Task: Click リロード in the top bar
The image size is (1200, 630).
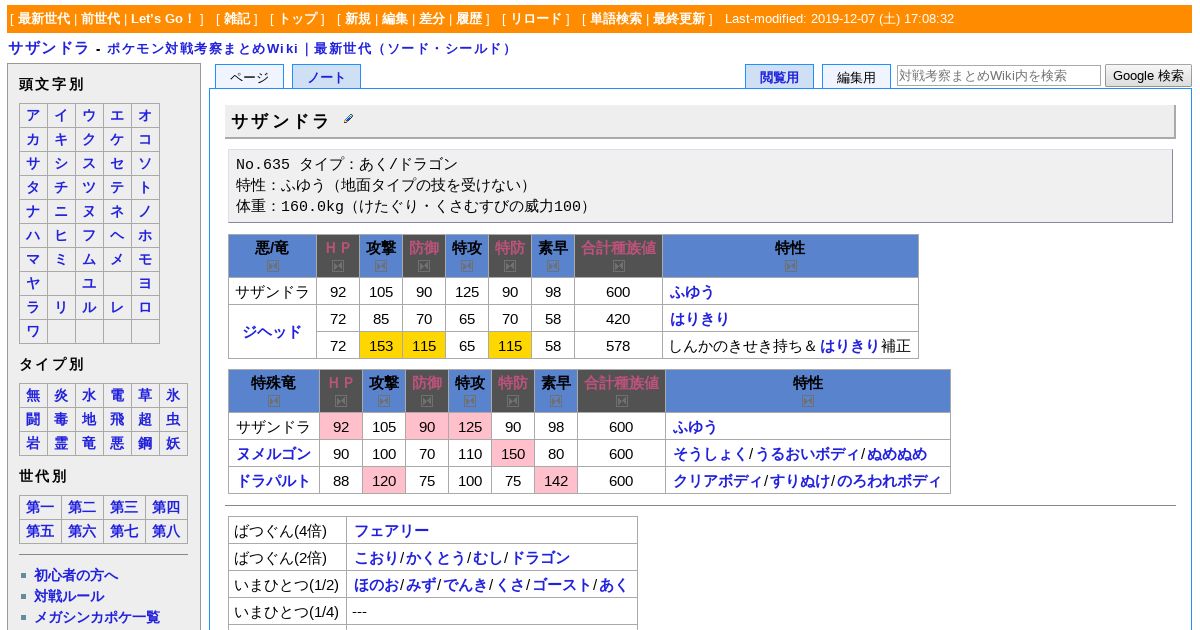Action: coord(537,19)
